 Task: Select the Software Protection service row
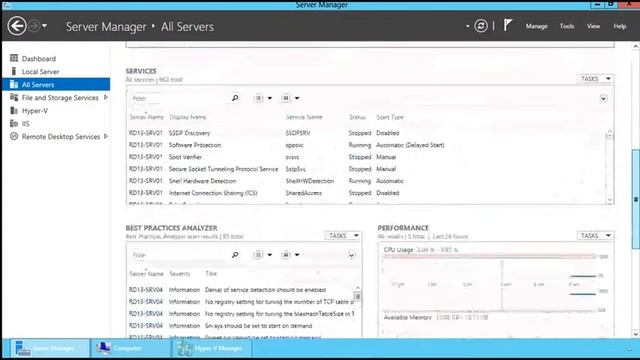[x=366, y=145]
